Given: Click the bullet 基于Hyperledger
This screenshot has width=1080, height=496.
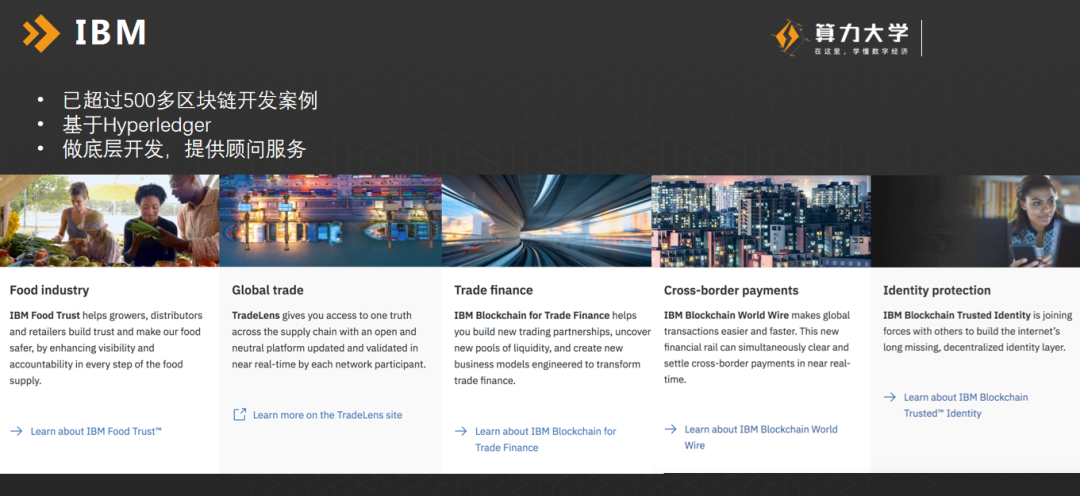Looking at the screenshot, I should click(x=137, y=125).
